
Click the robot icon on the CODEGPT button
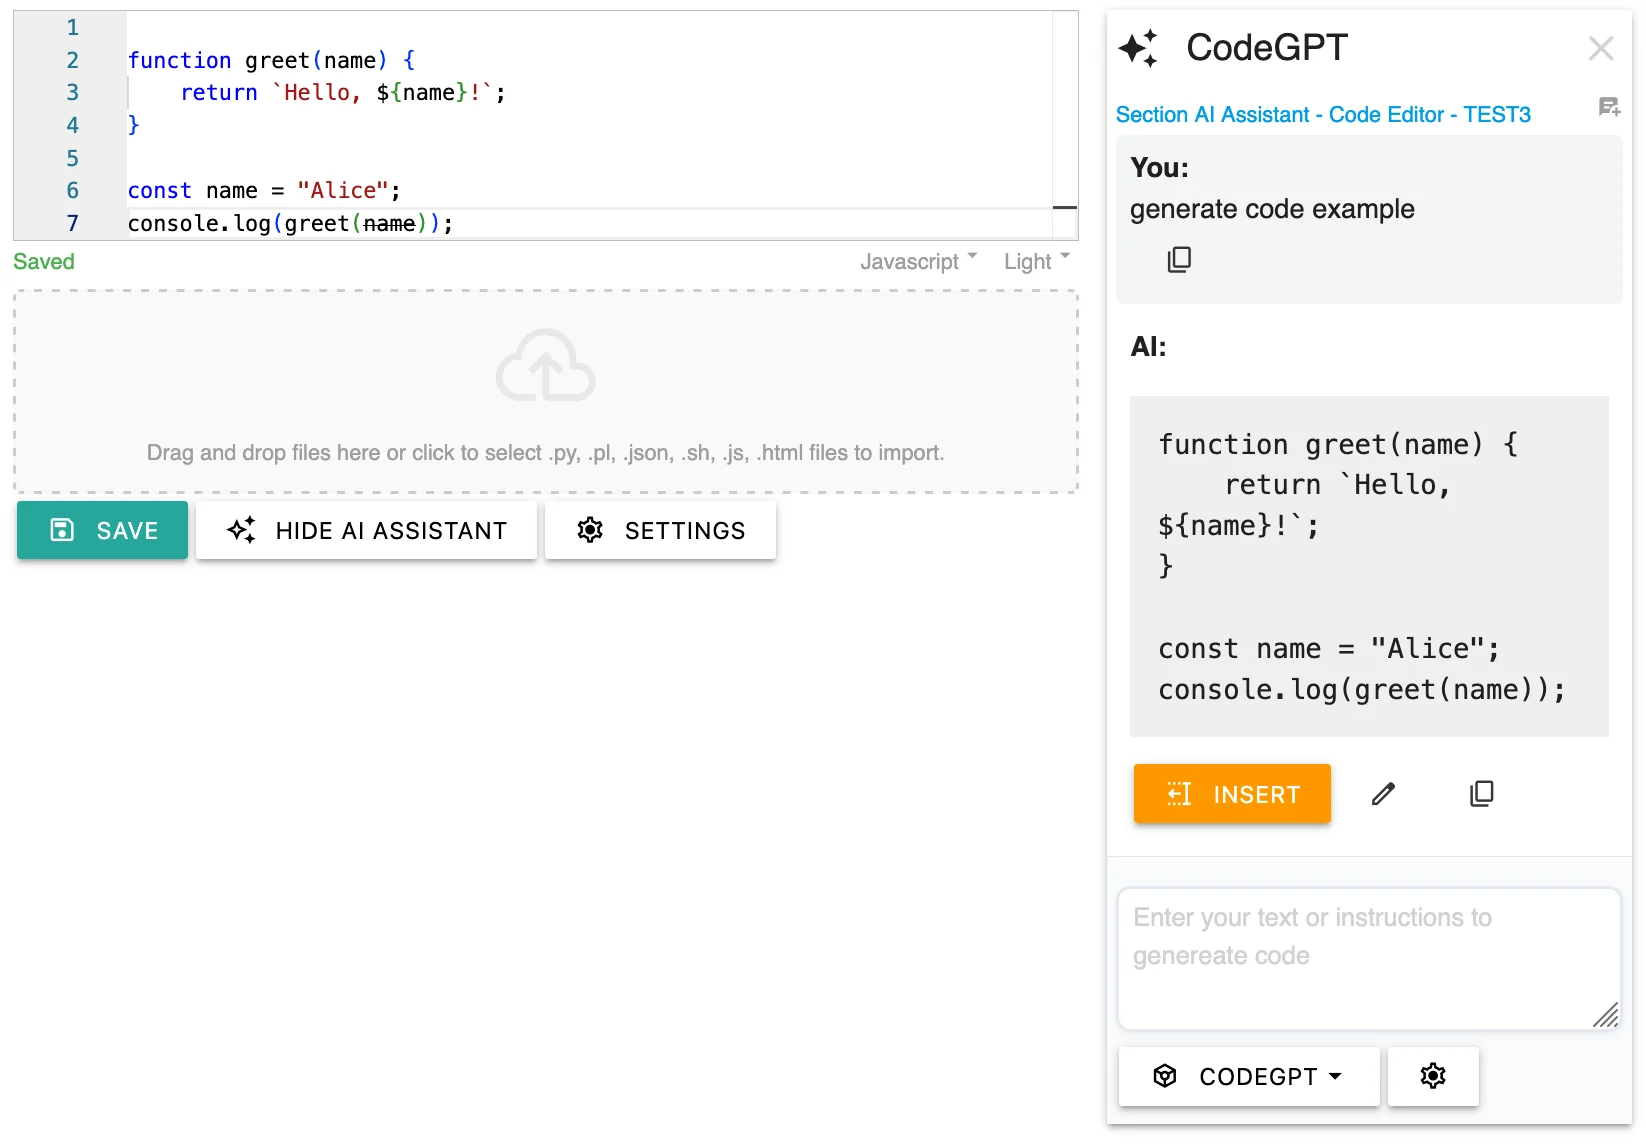tap(1165, 1076)
